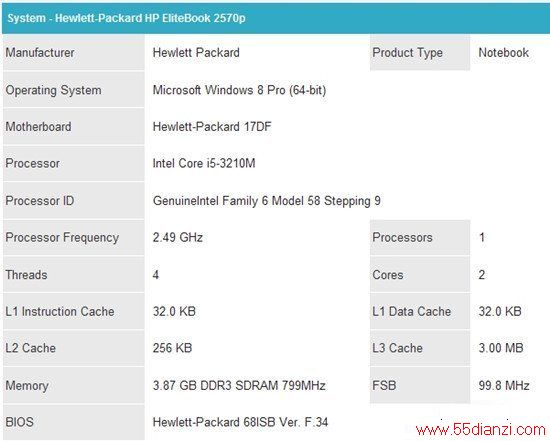Screen dimensions: 550x441
Task: Click the L3 Cache label cell
Action: coord(420,348)
